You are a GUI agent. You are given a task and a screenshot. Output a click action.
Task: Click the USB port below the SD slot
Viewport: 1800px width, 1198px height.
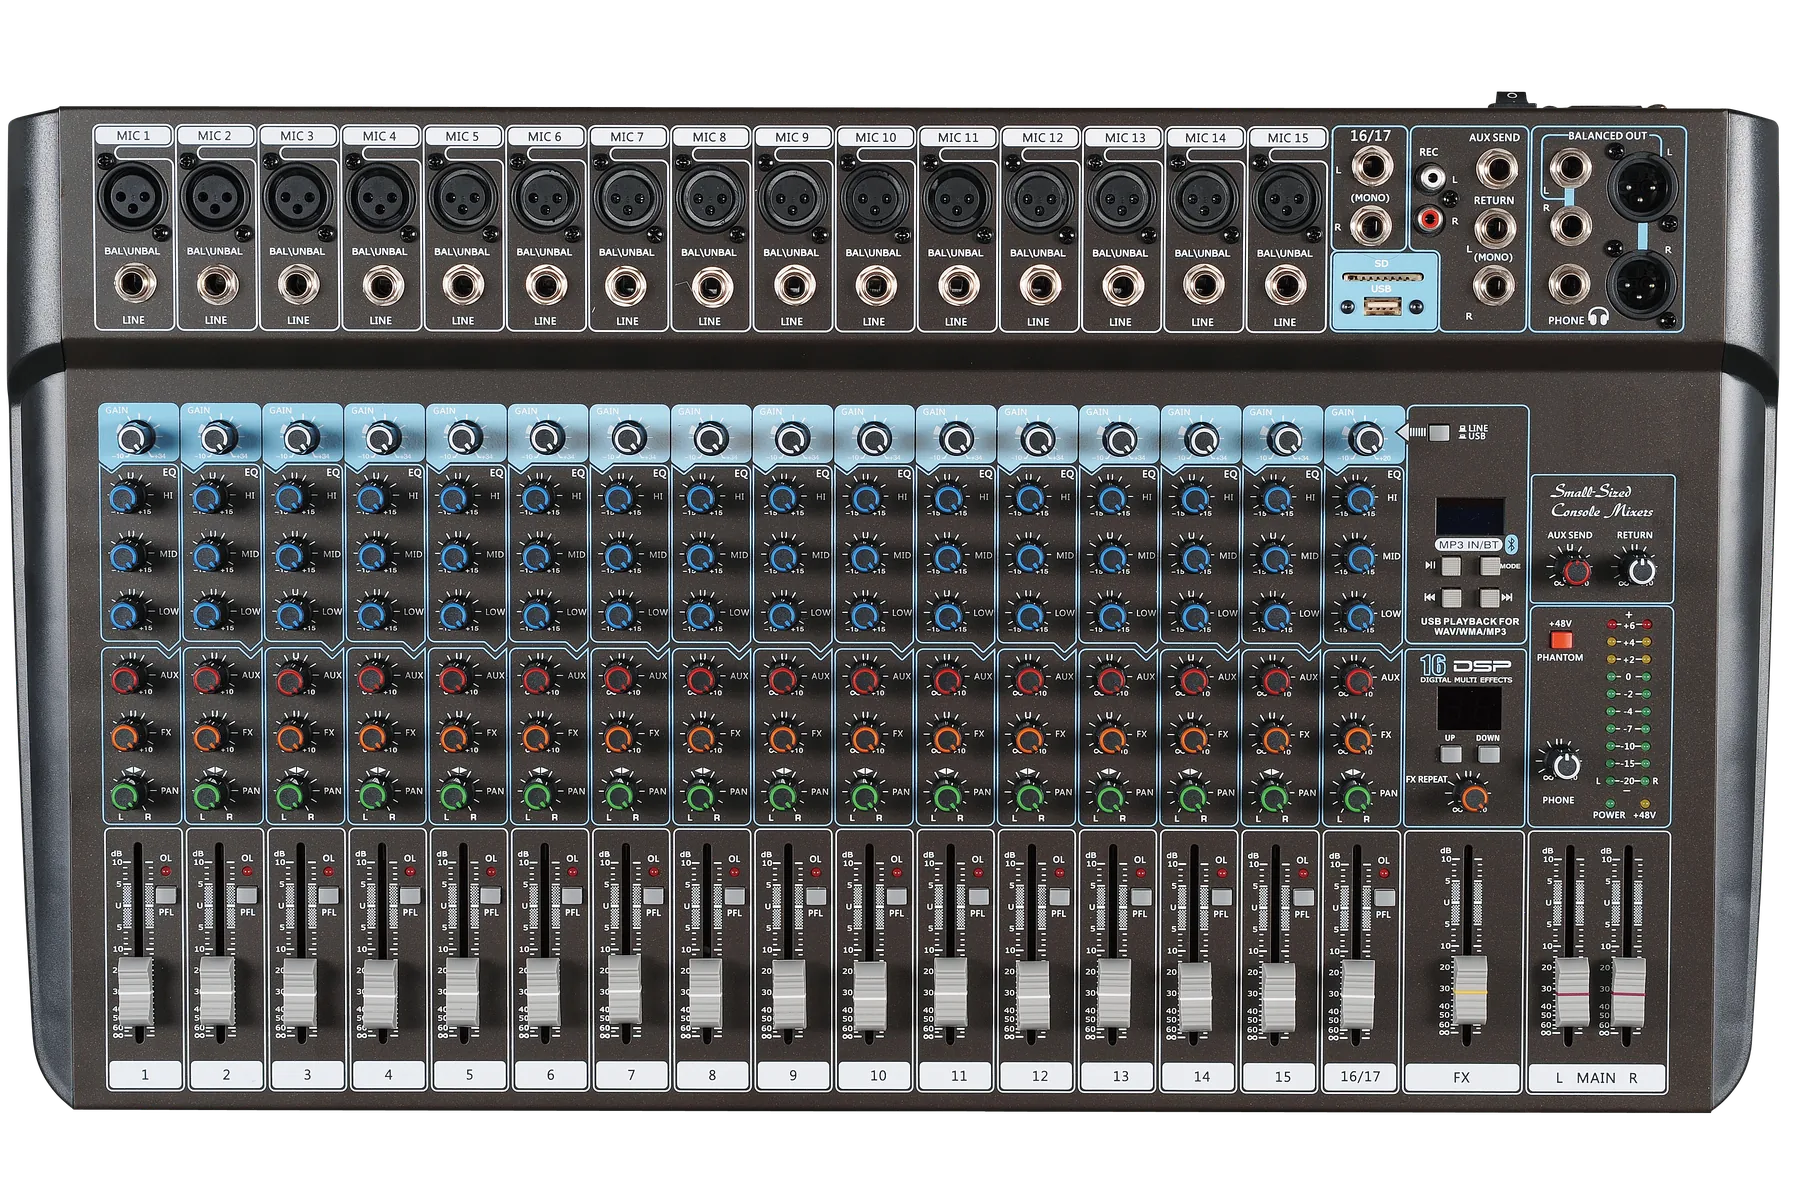click(x=1381, y=306)
